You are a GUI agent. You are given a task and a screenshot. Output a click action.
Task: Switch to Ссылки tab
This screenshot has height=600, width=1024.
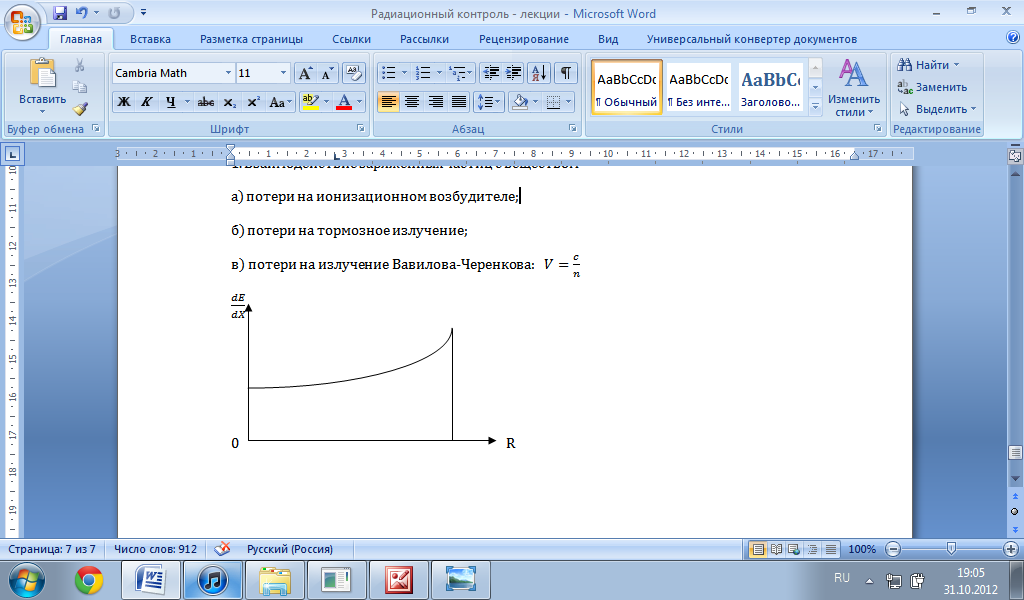(351, 39)
